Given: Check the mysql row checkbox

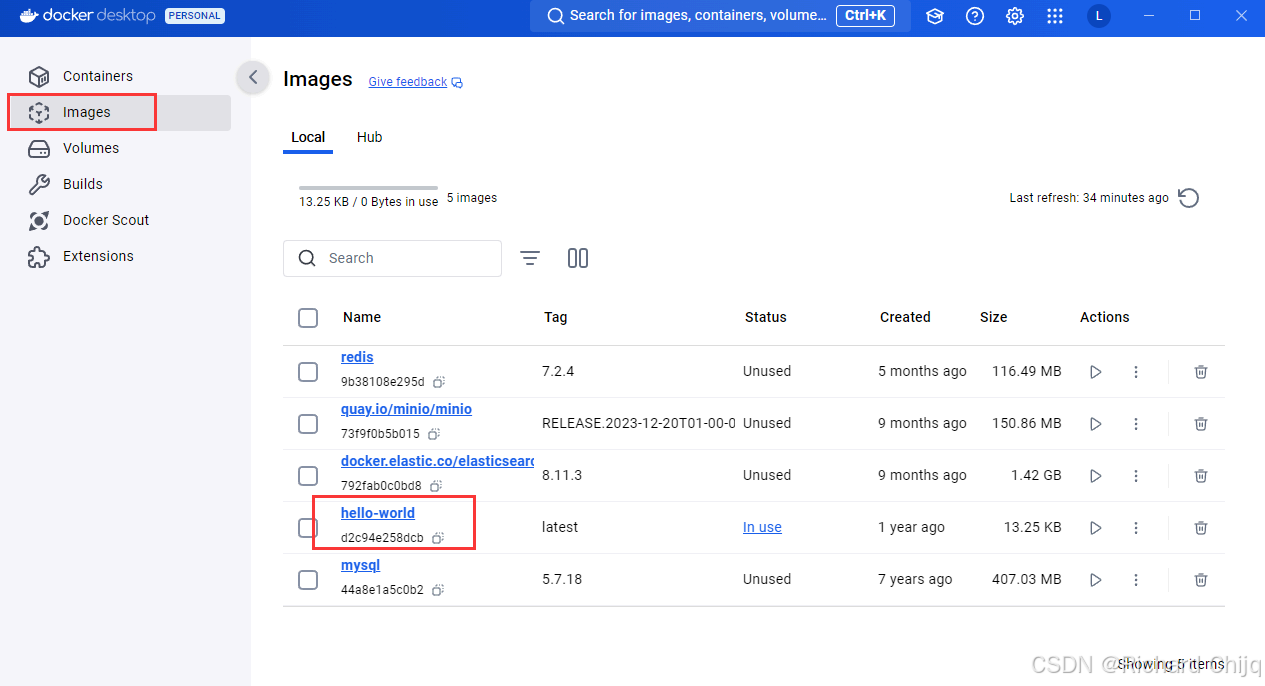Looking at the screenshot, I should 308,580.
